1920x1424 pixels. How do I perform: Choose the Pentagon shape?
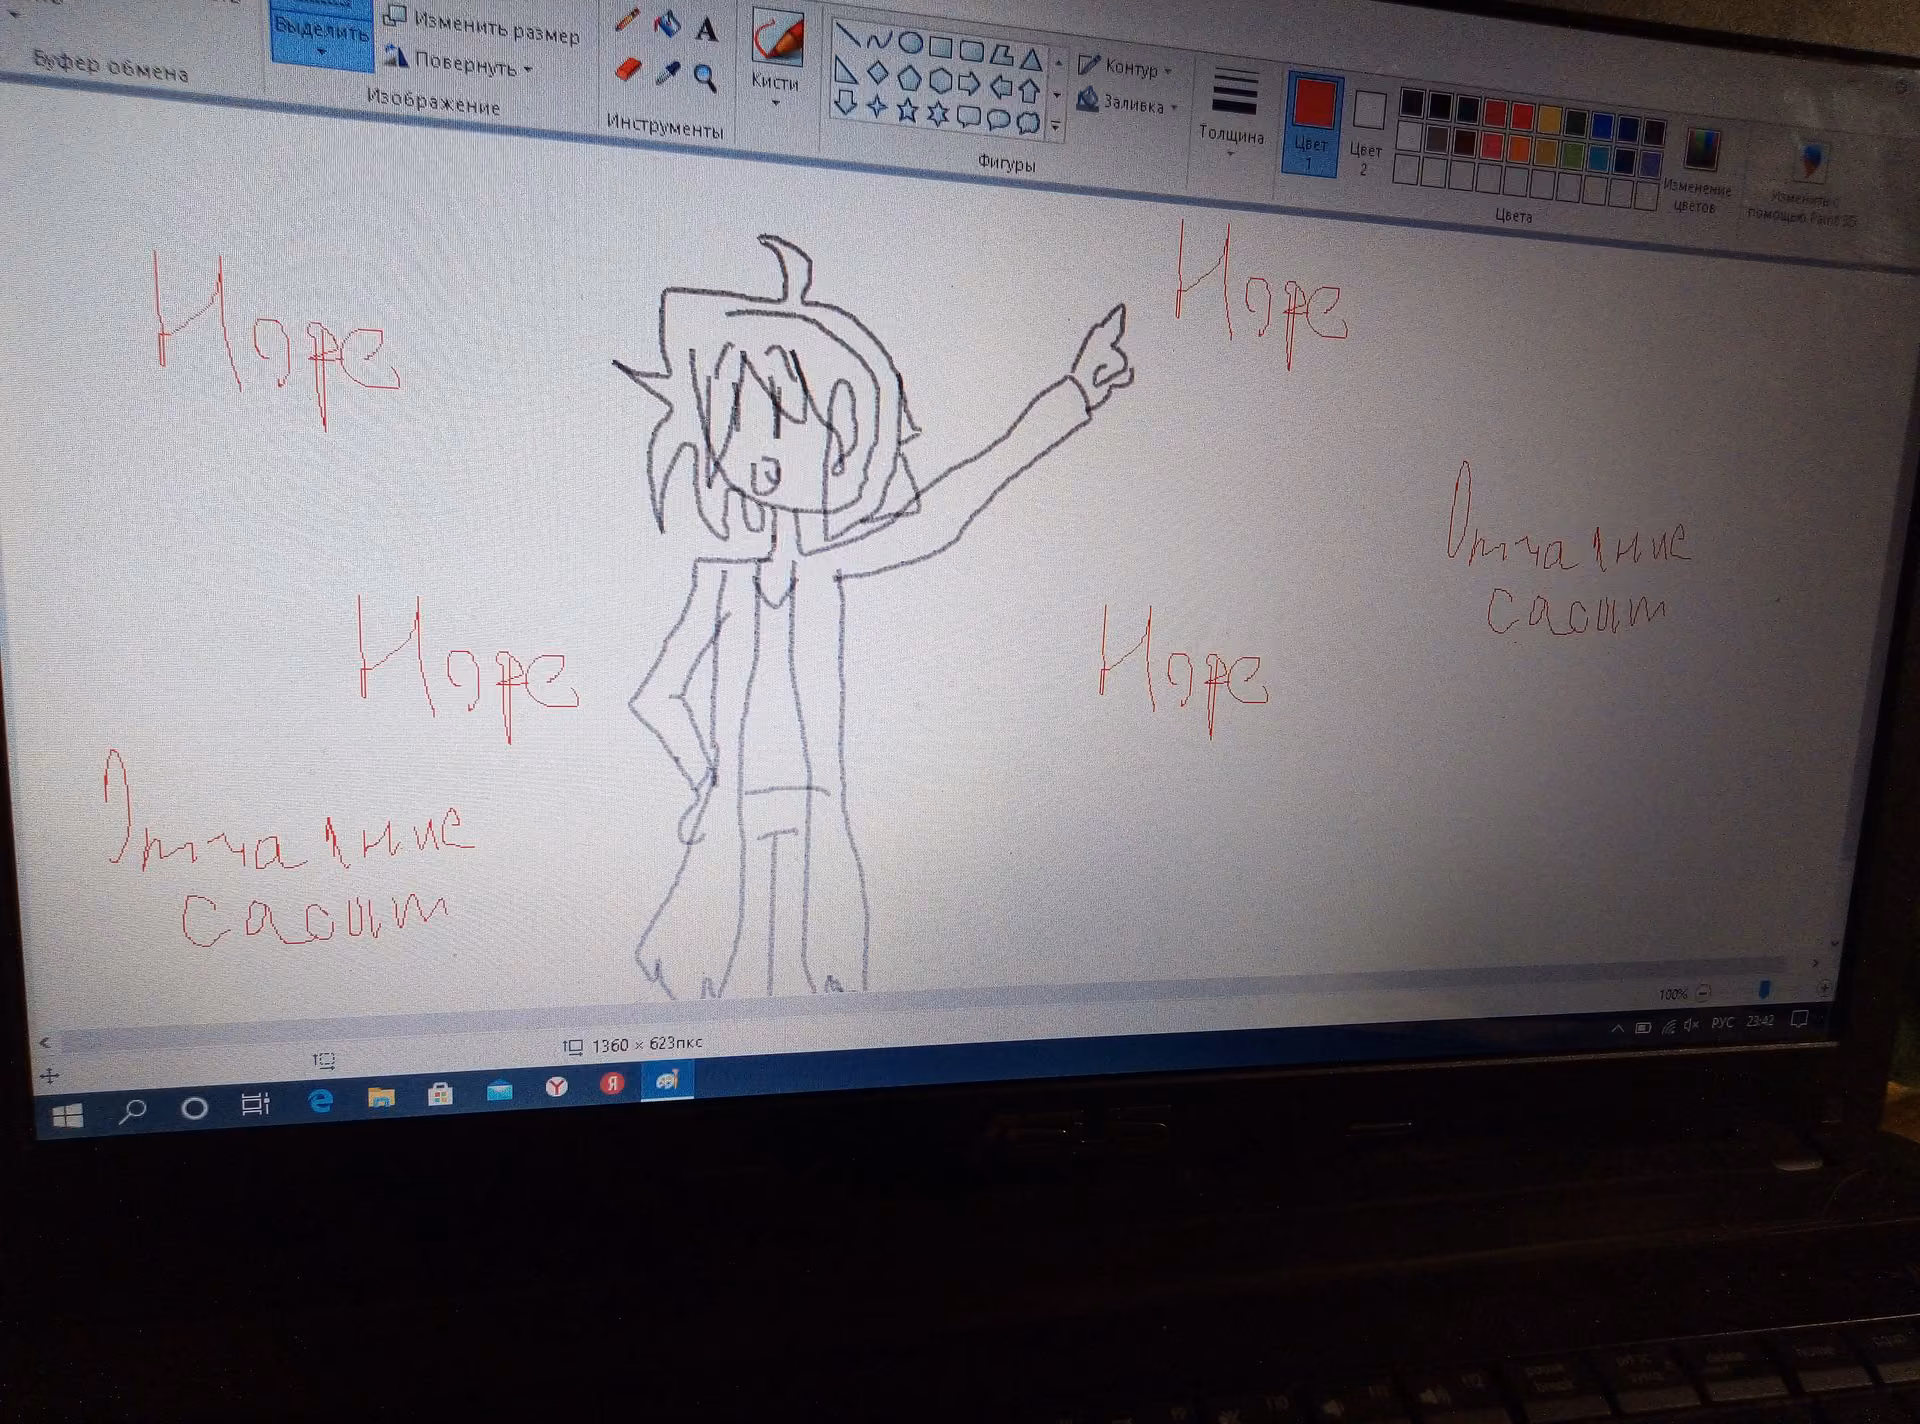[909, 76]
